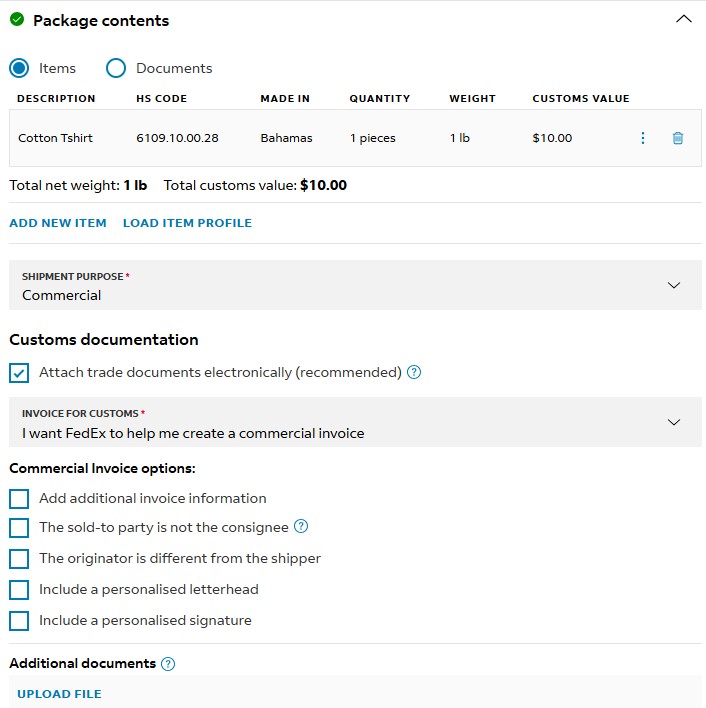Collapse the Package contents section
The image size is (706, 708).
coord(684,19)
